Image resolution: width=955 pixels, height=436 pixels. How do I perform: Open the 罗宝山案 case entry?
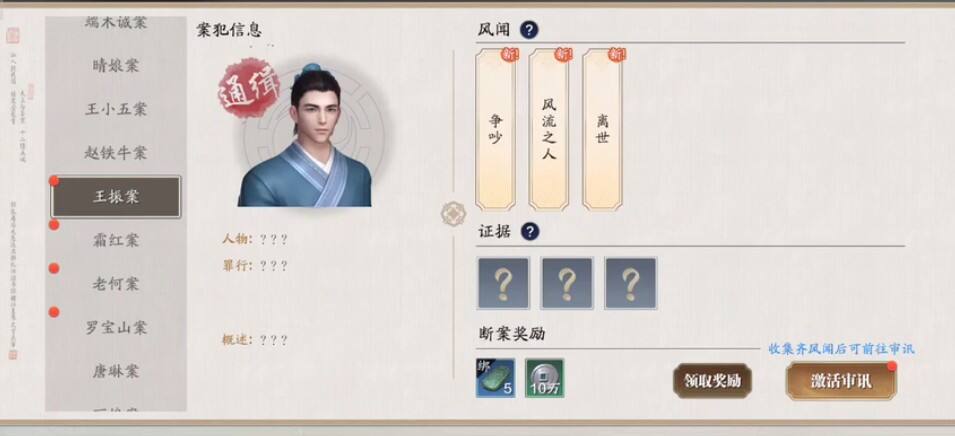coord(116,328)
